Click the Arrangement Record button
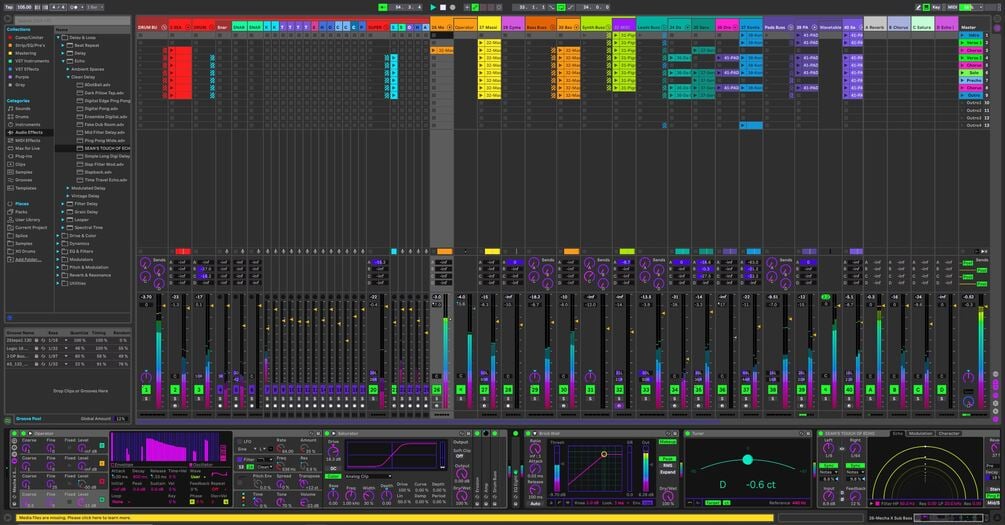 [452, 7]
